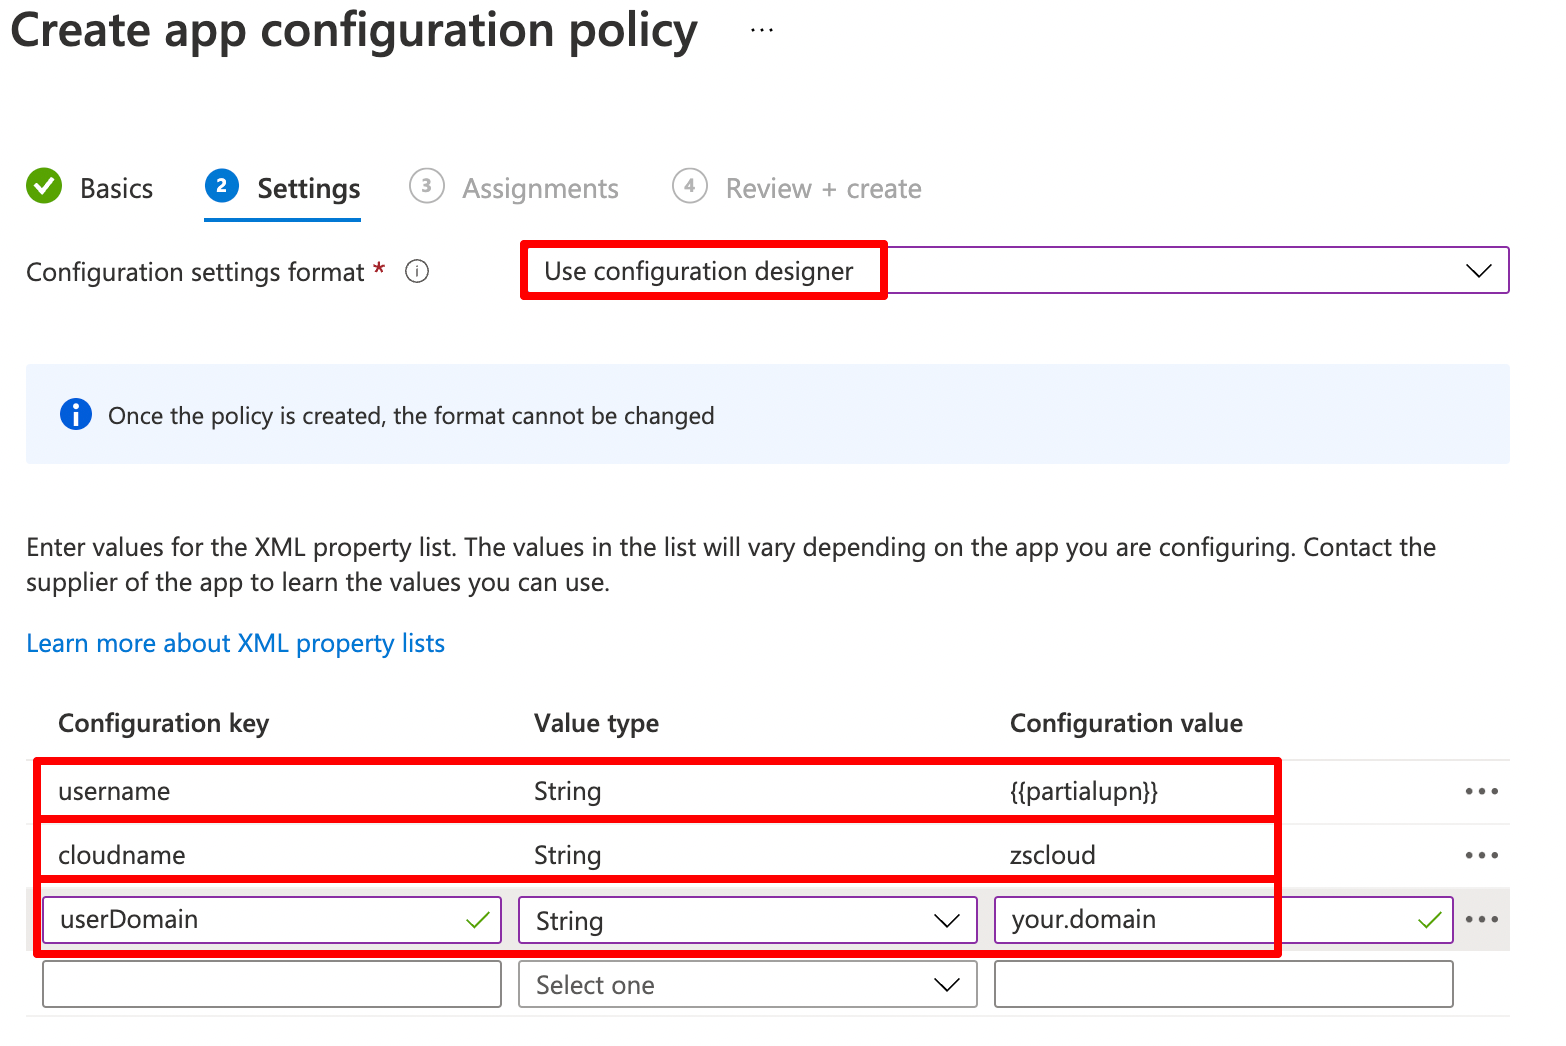Open the ellipsis menu for the username row
This screenshot has width=1566, height=1046.
[1482, 790]
